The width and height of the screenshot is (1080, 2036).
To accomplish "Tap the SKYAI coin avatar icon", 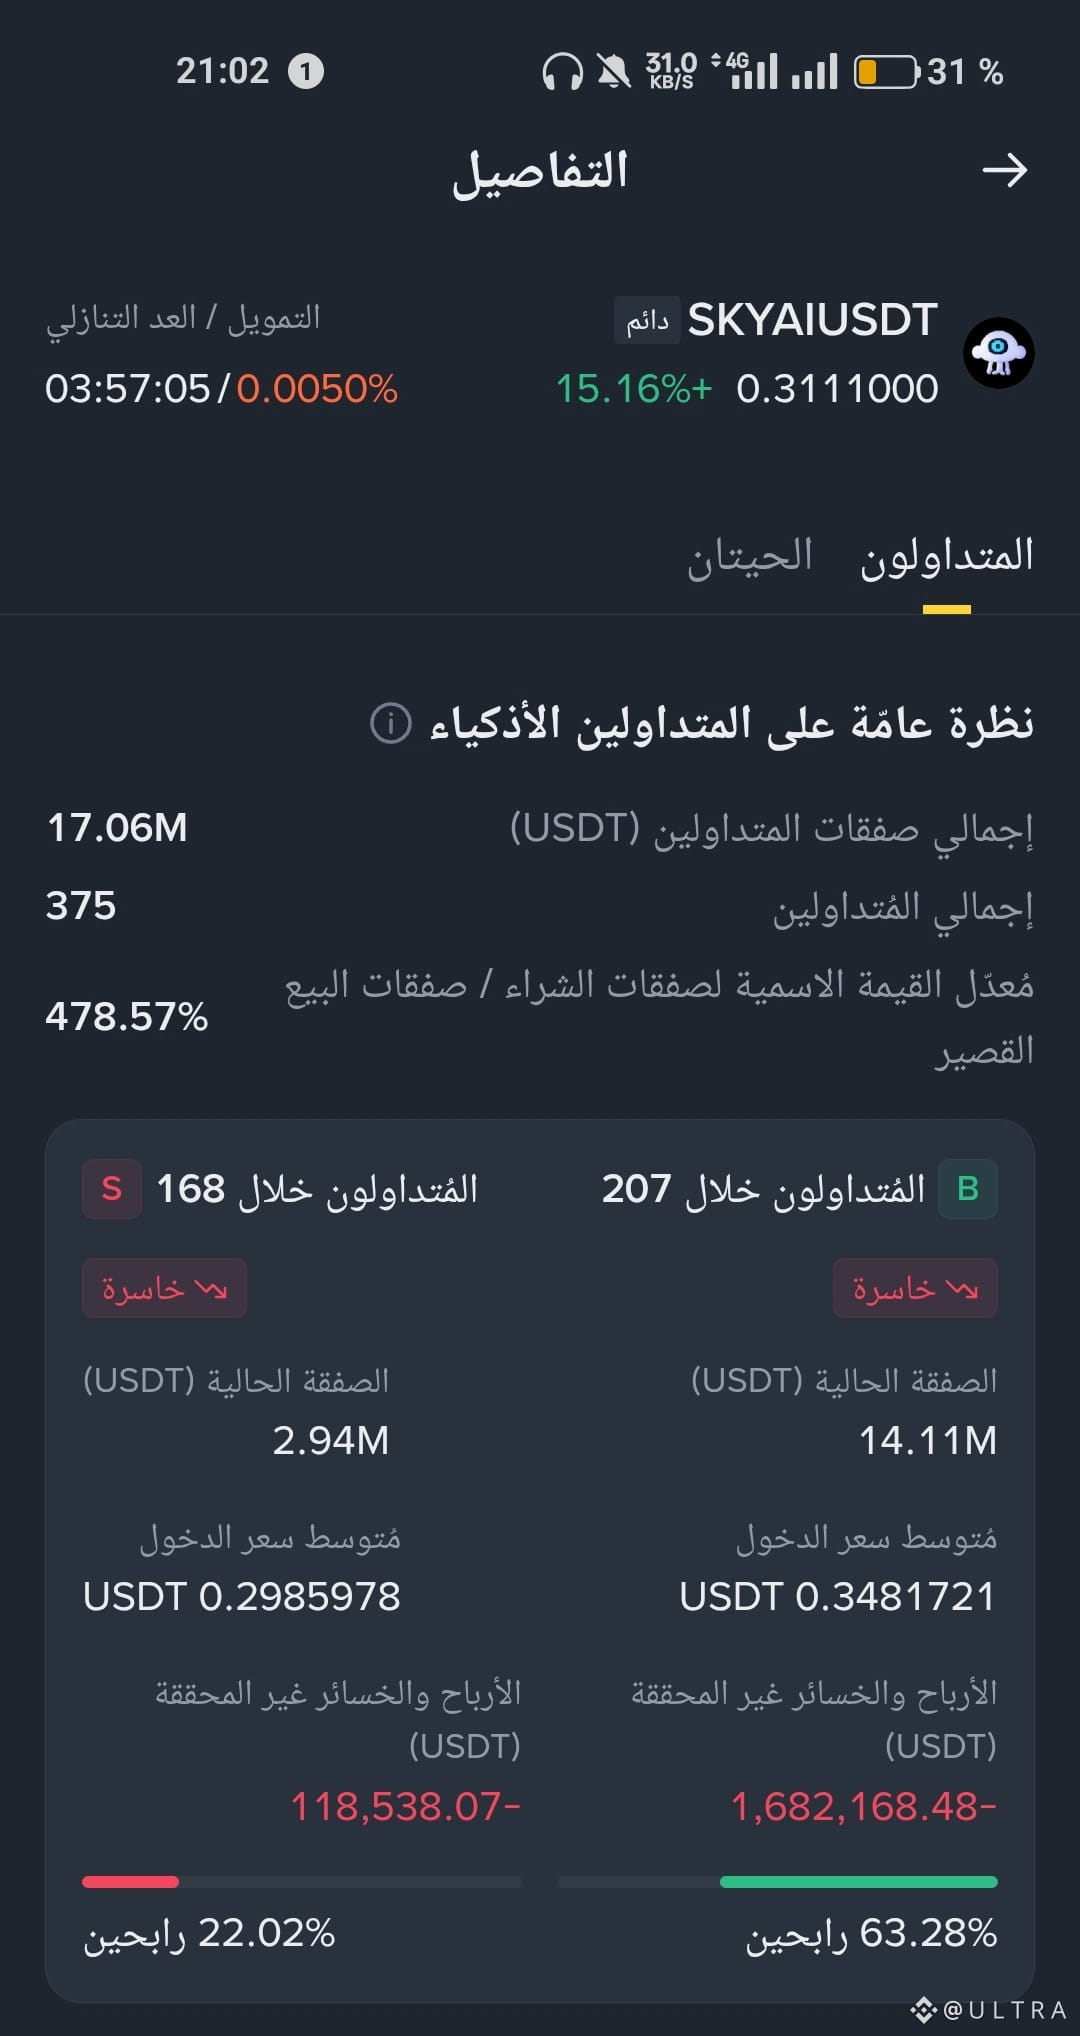I will (998, 353).
